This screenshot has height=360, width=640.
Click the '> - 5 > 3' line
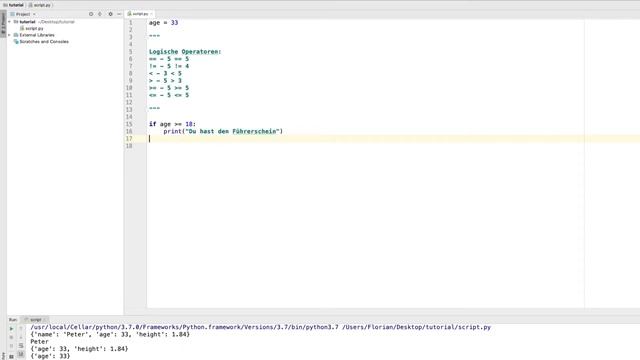coord(165,81)
